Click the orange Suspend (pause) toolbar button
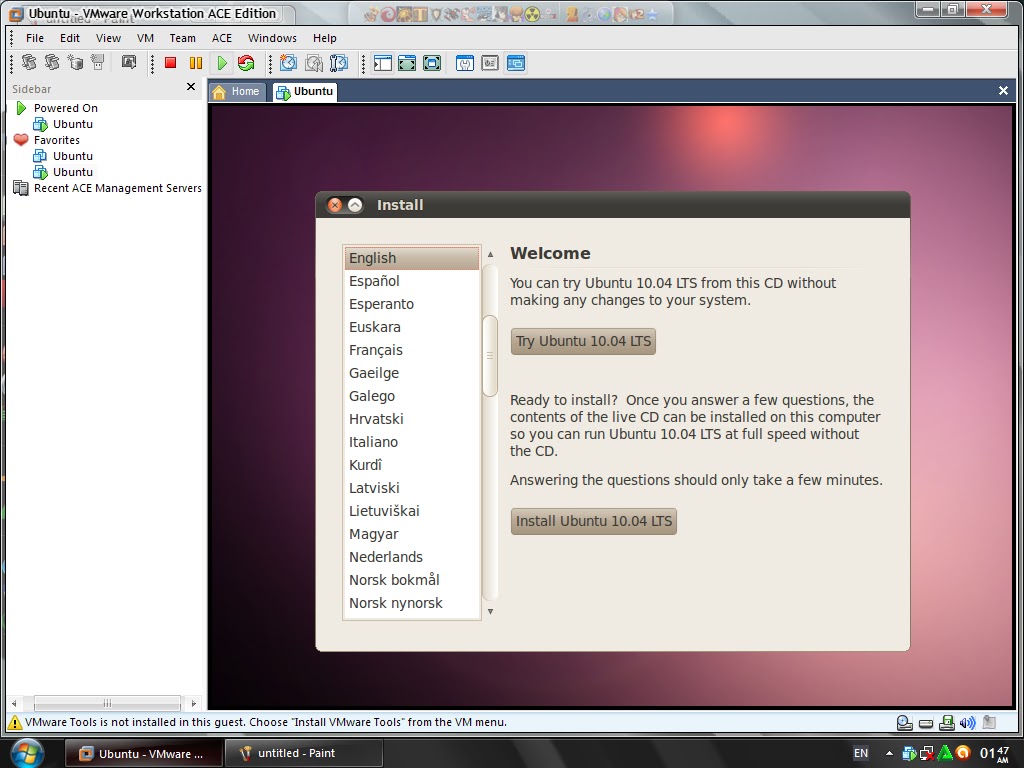The image size is (1024, 768). click(195, 63)
